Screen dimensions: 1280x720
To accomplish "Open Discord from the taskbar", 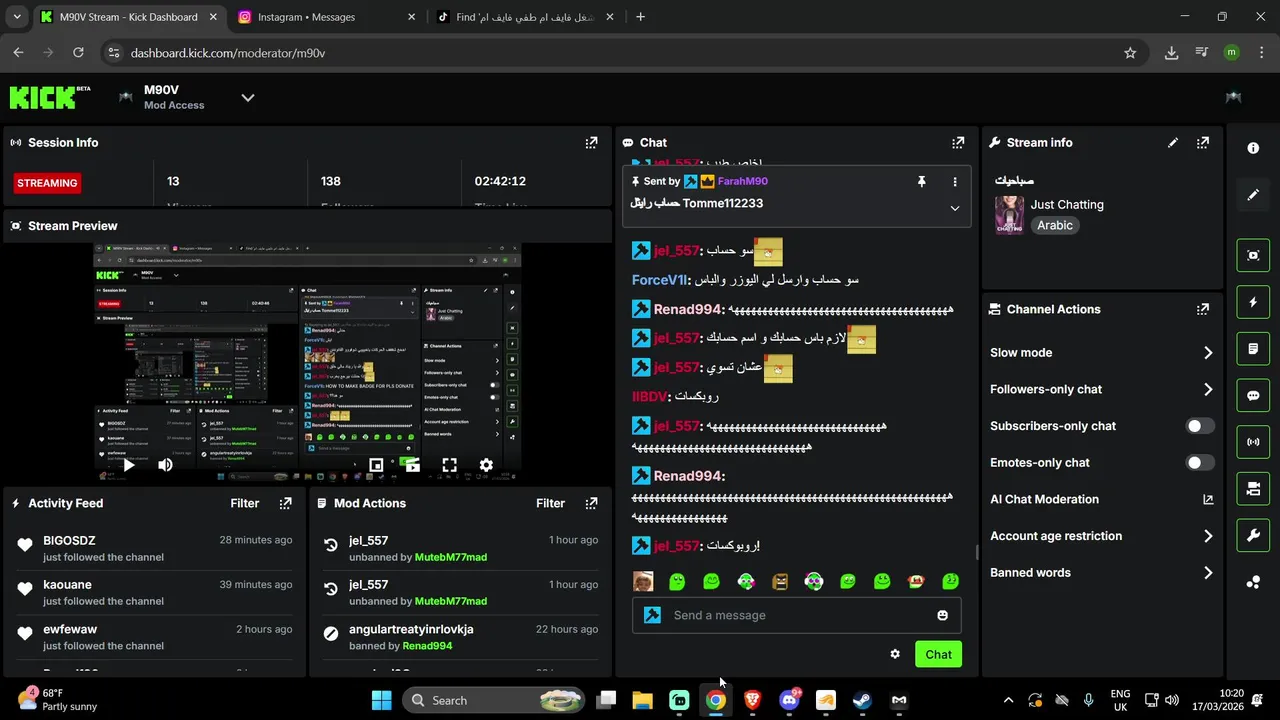I will (x=789, y=700).
